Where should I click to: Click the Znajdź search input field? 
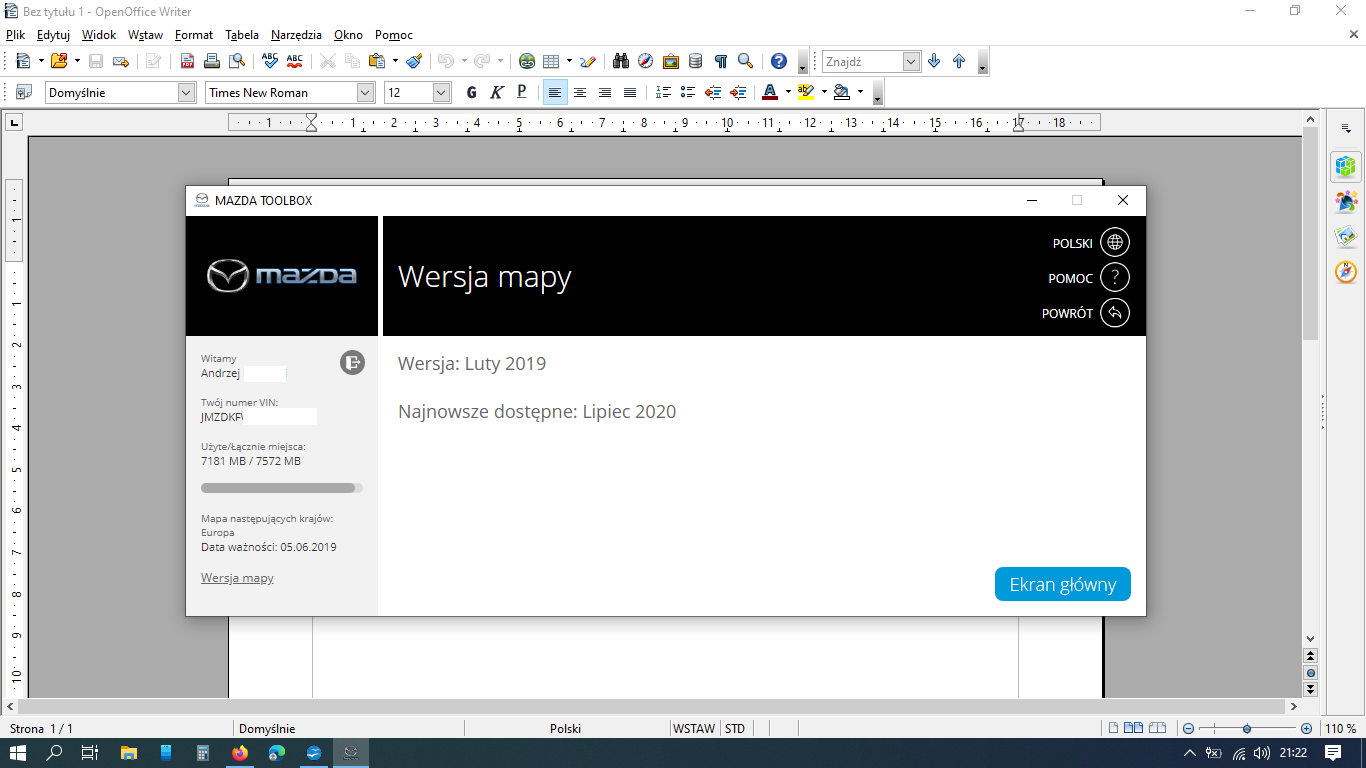point(862,61)
